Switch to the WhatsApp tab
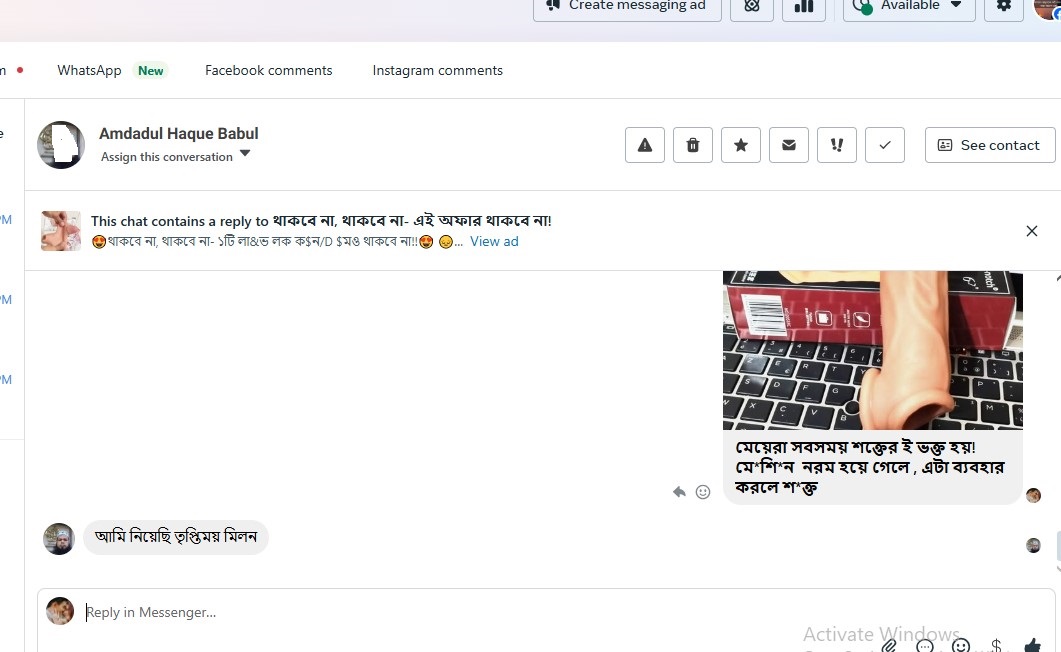This screenshot has height=652, width=1061. coord(89,70)
